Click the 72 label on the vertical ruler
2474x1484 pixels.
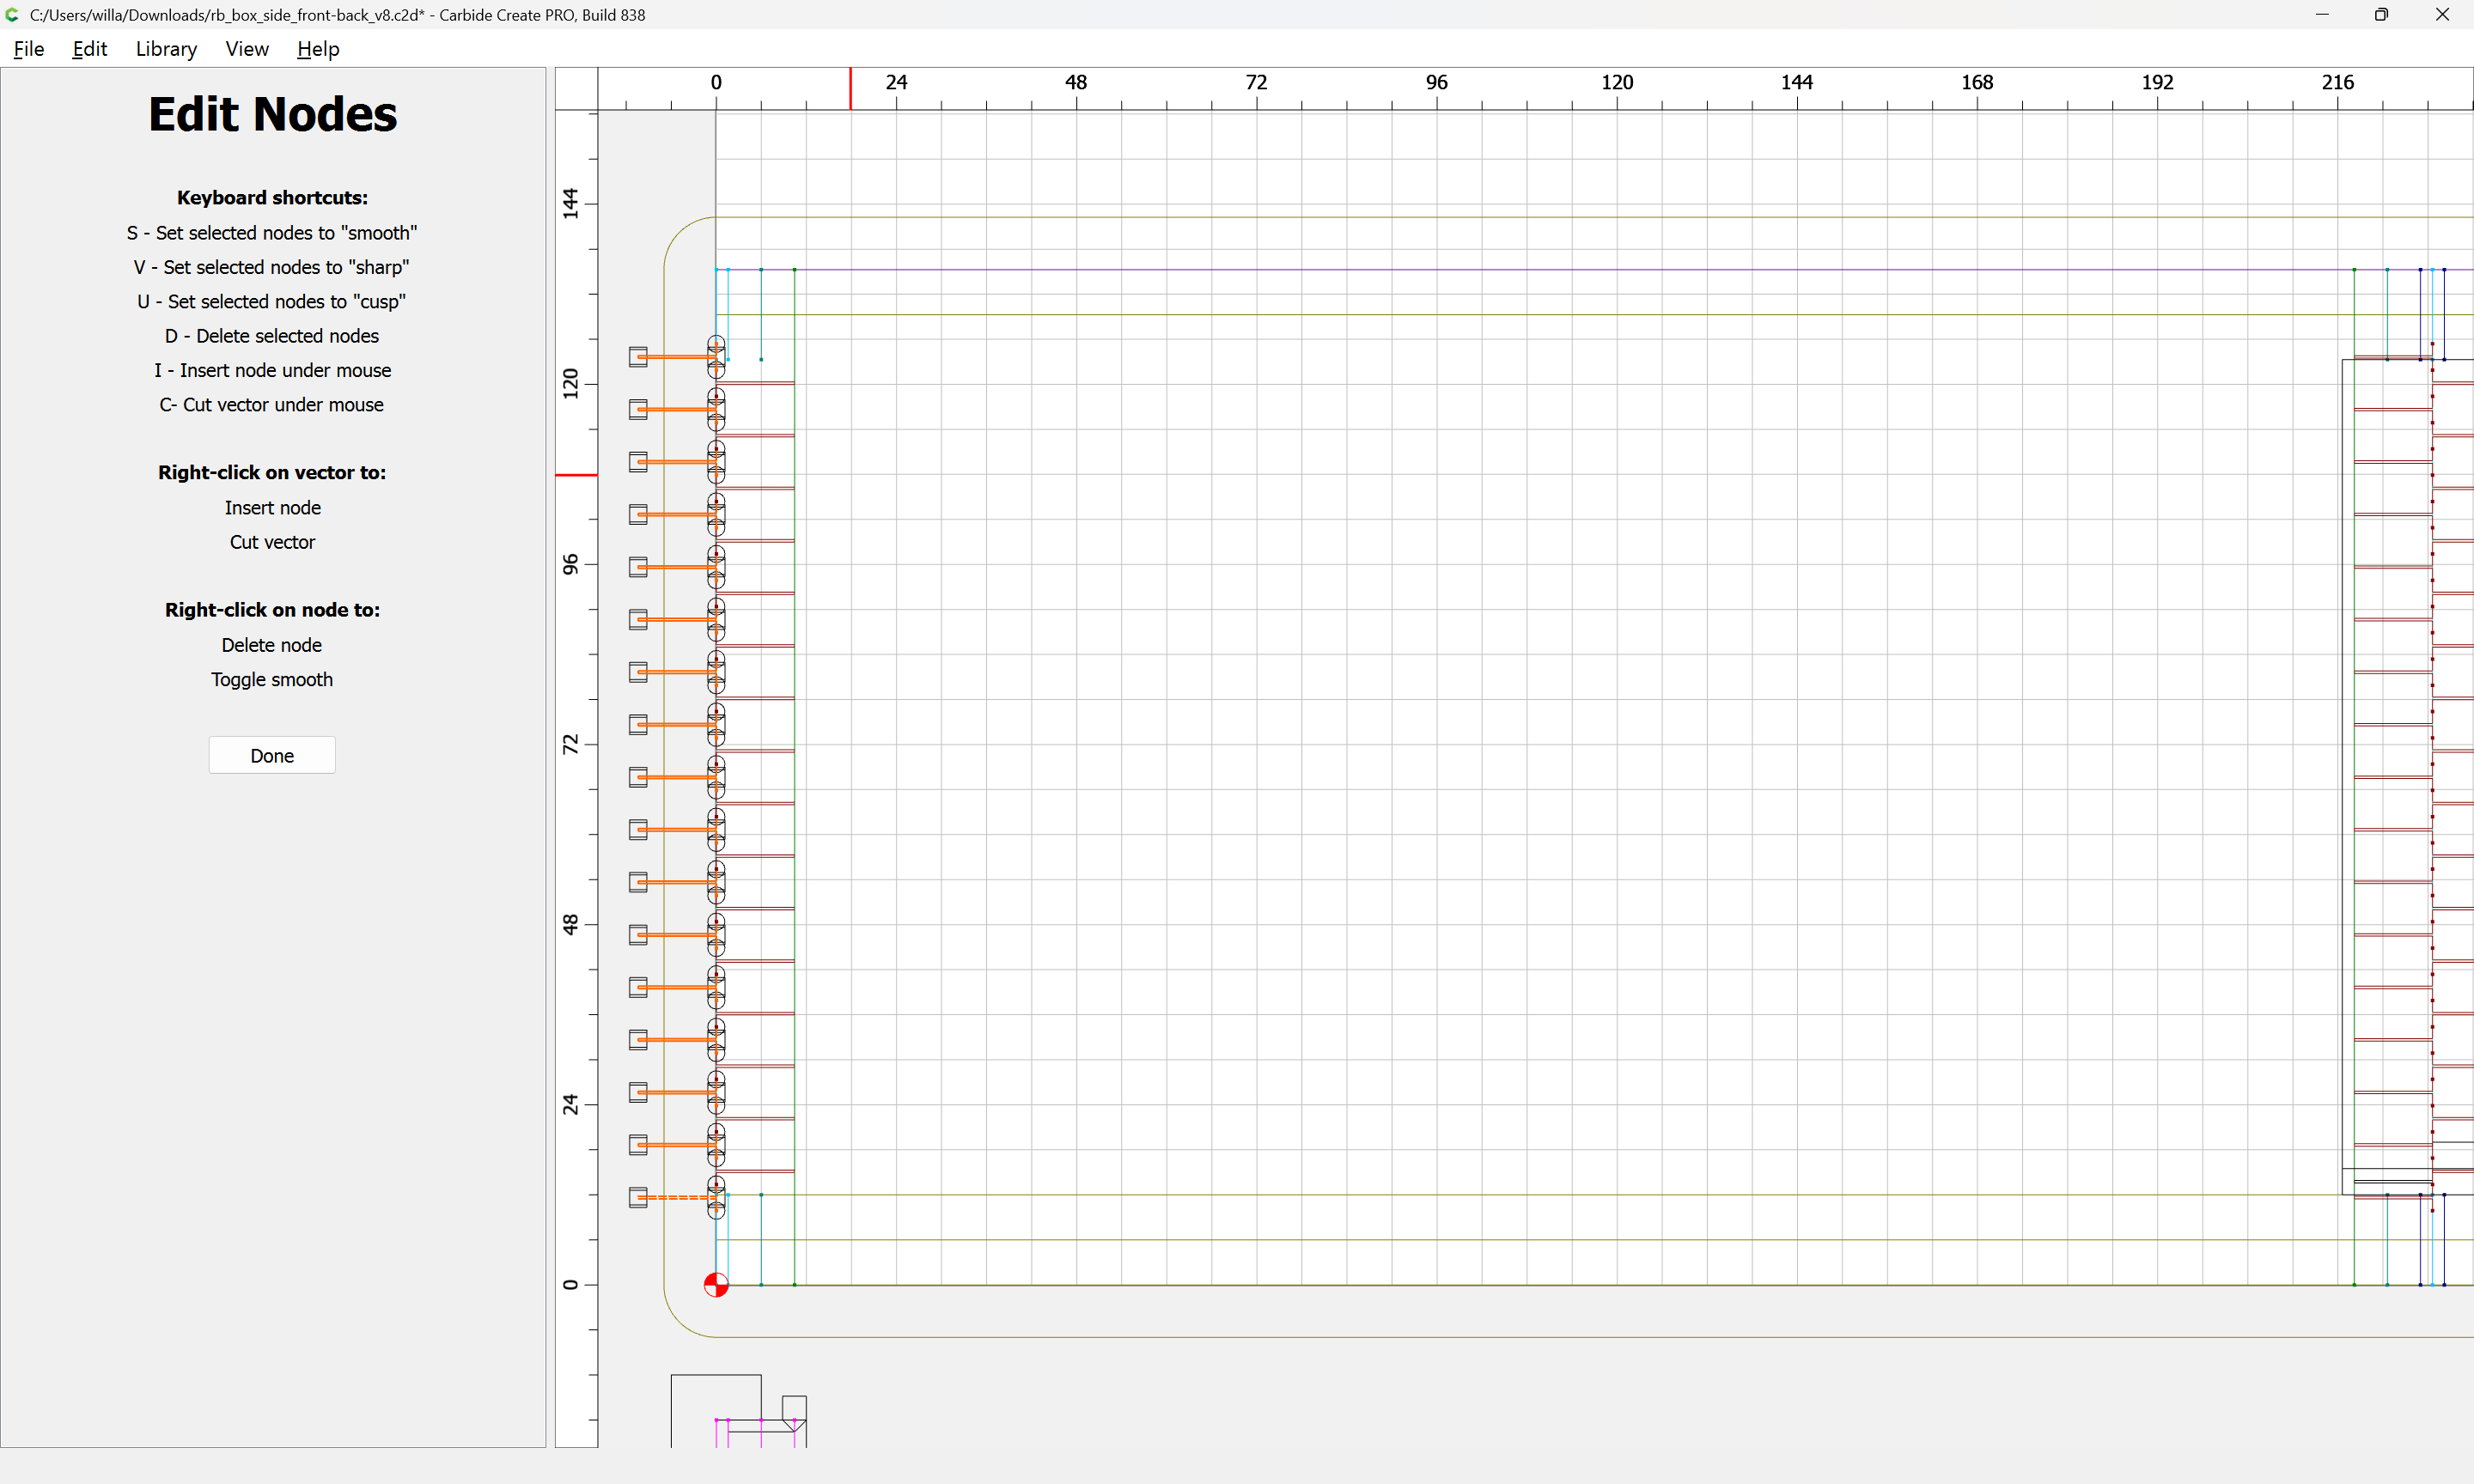click(x=570, y=744)
